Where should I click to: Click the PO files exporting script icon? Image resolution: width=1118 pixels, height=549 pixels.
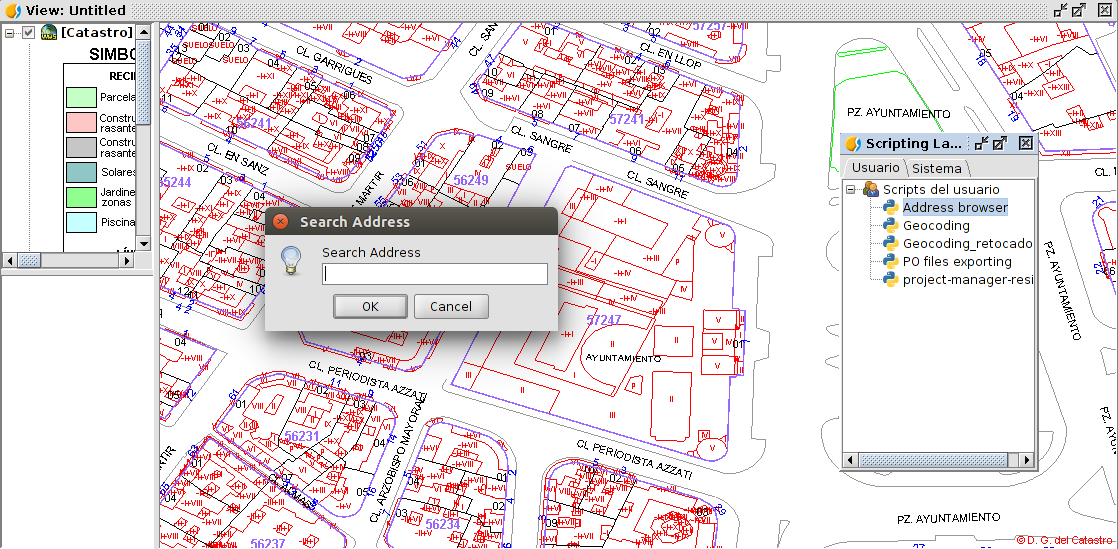(x=890, y=262)
